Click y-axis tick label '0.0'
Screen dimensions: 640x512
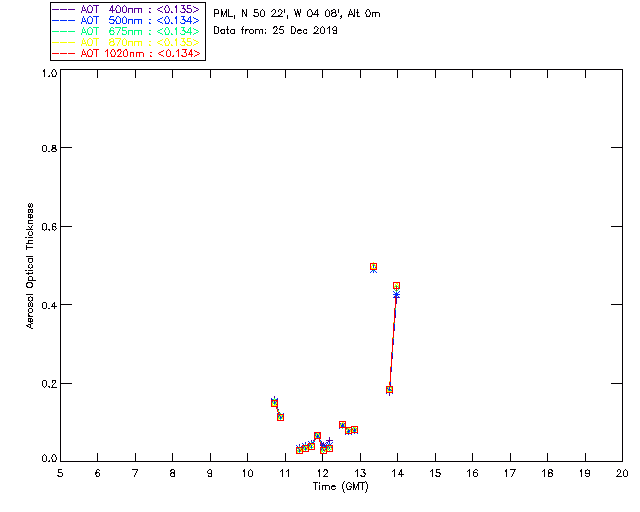(49, 459)
